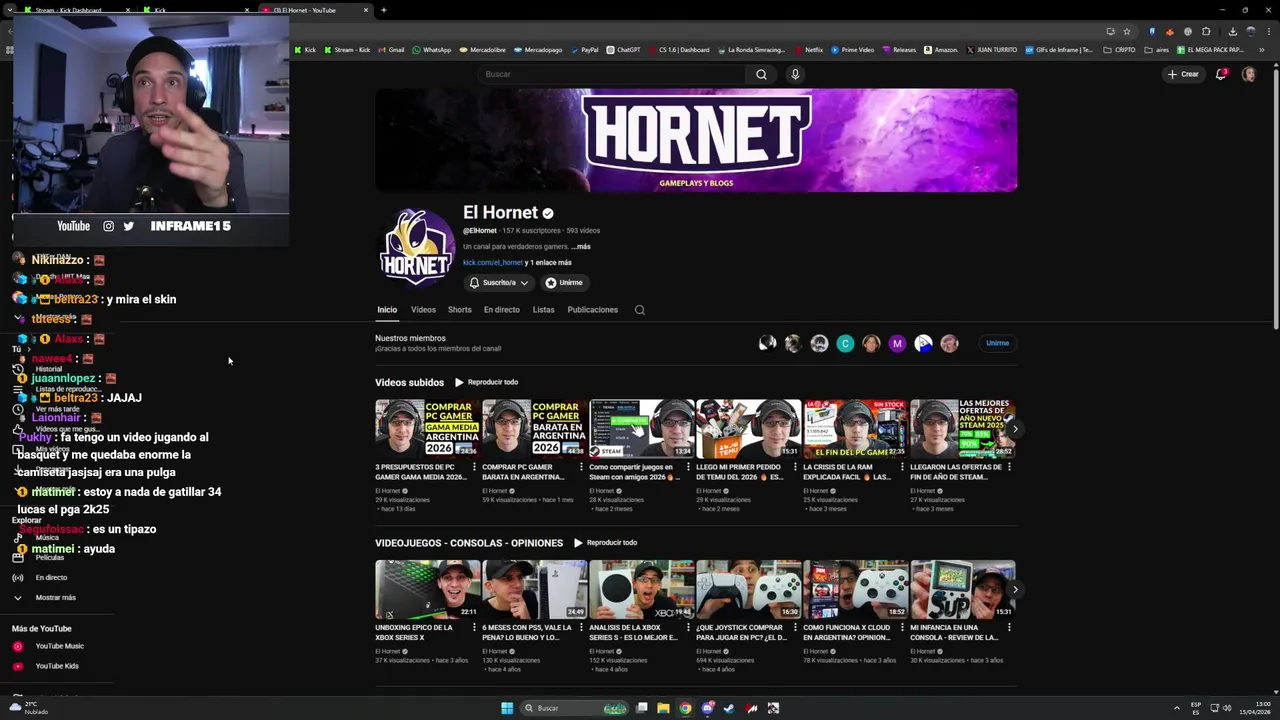The width and height of the screenshot is (1280, 720).
Task: Switch to the Inicio tab
Action: pos(387,310)
